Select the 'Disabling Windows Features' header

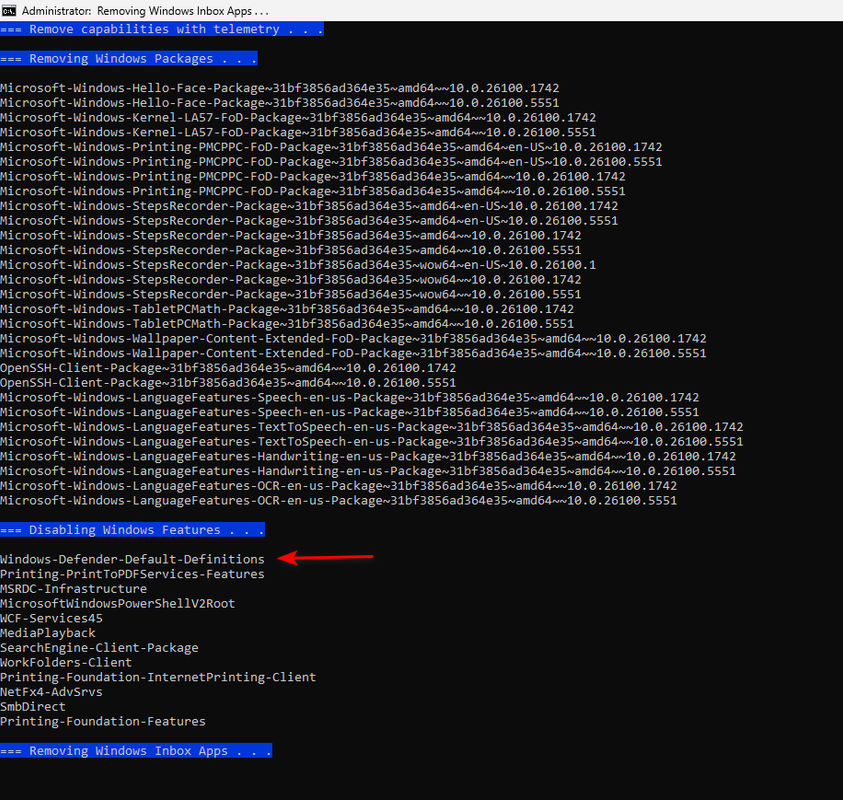click(132, 530)
